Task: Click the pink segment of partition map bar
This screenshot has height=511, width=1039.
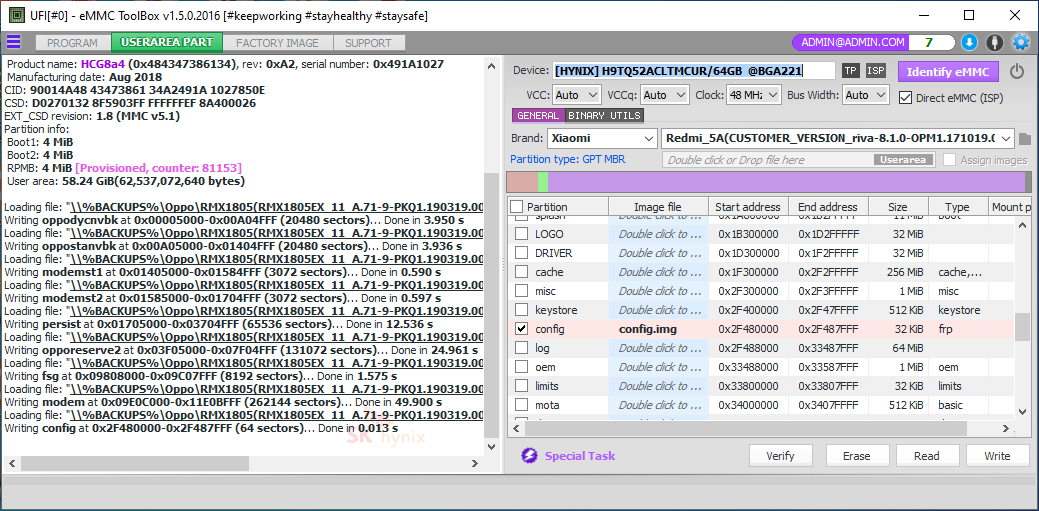Action: [522, 182]
